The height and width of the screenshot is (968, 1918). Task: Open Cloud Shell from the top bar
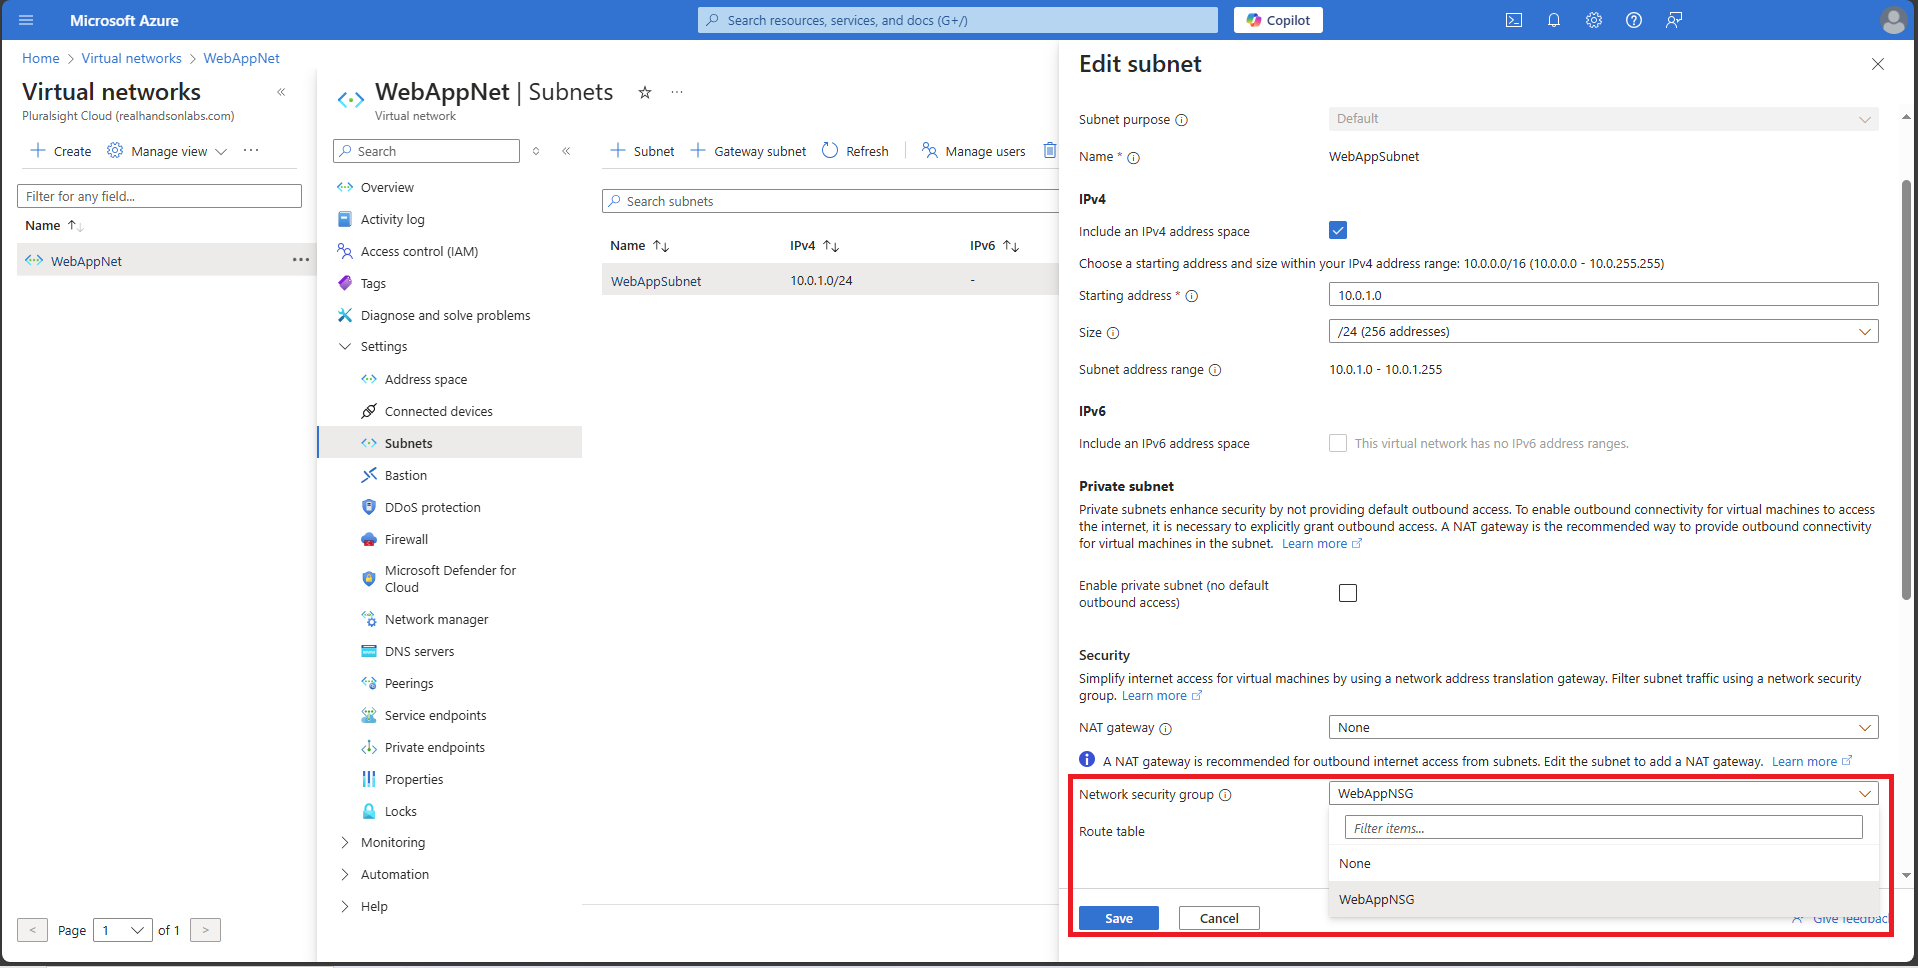click(x=1514, y=20)
